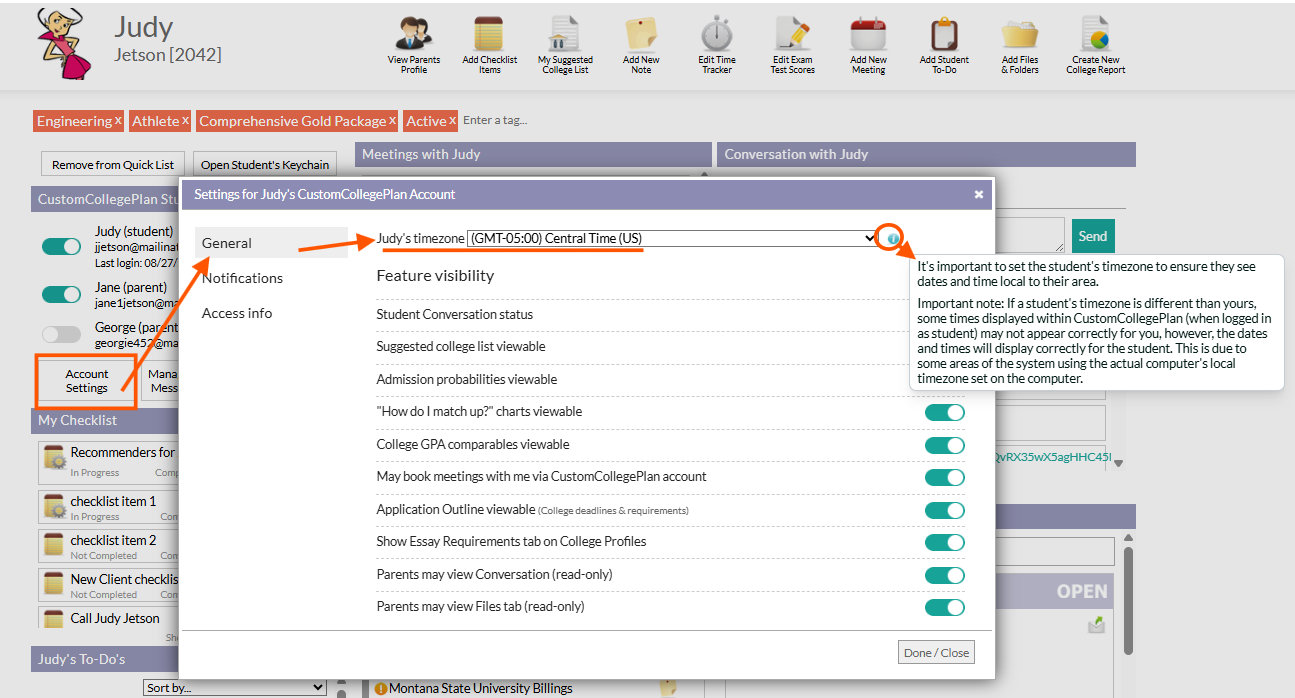Open Judy's timezone dropdown

672,238
